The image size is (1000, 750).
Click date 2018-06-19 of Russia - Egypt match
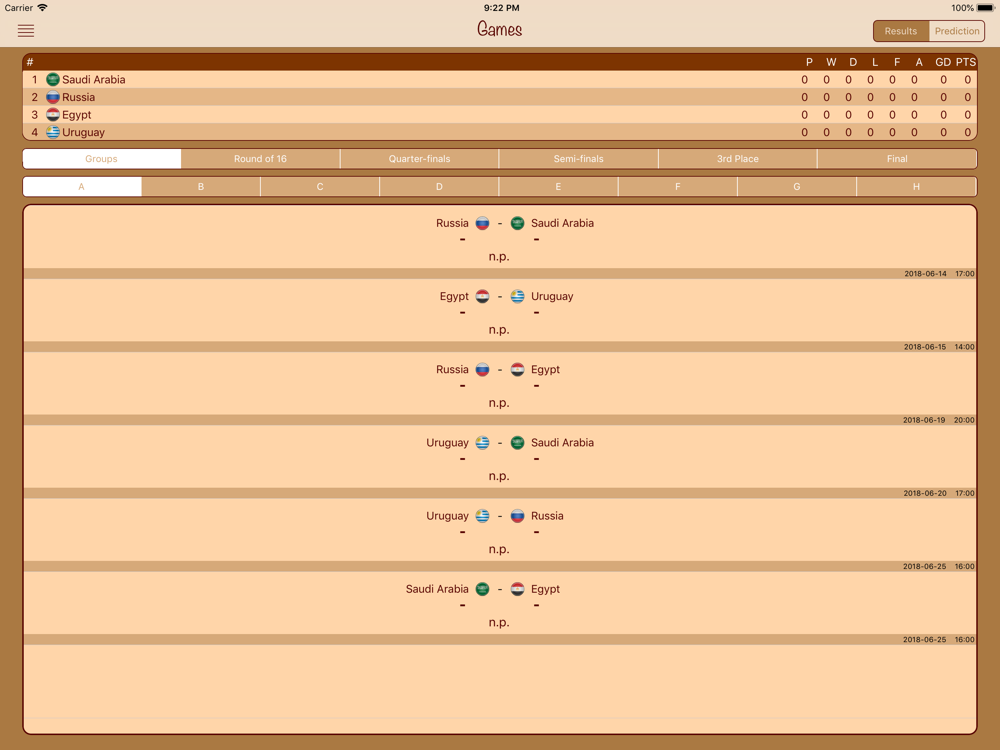click(x=924, y=420)
